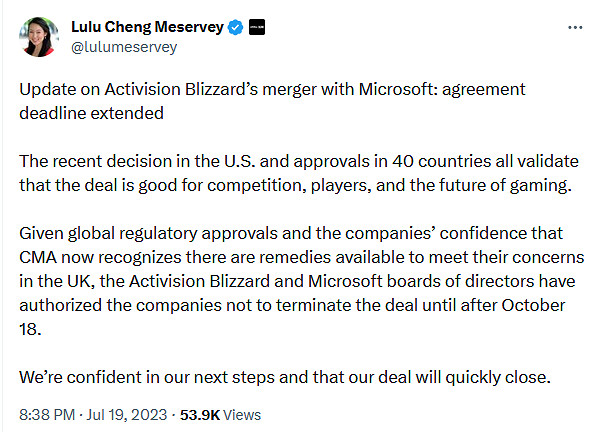Click the 53.9K view count number
The image size is (600, 432).
coord(204,414)
